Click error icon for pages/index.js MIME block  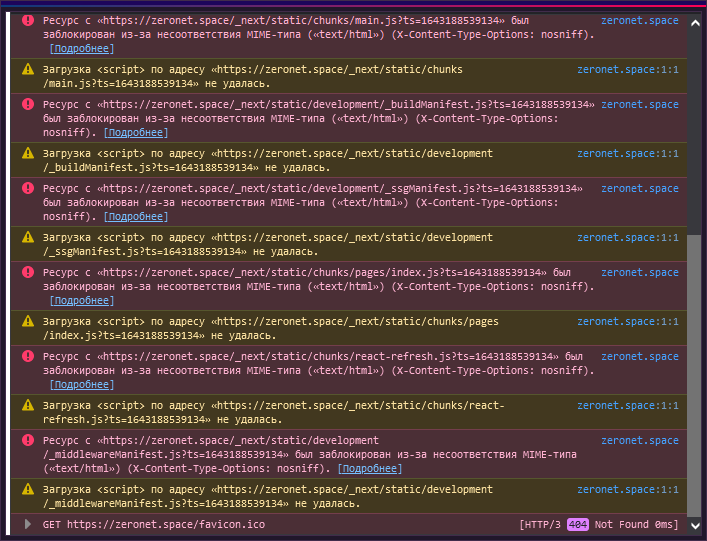tap(28, 272)
